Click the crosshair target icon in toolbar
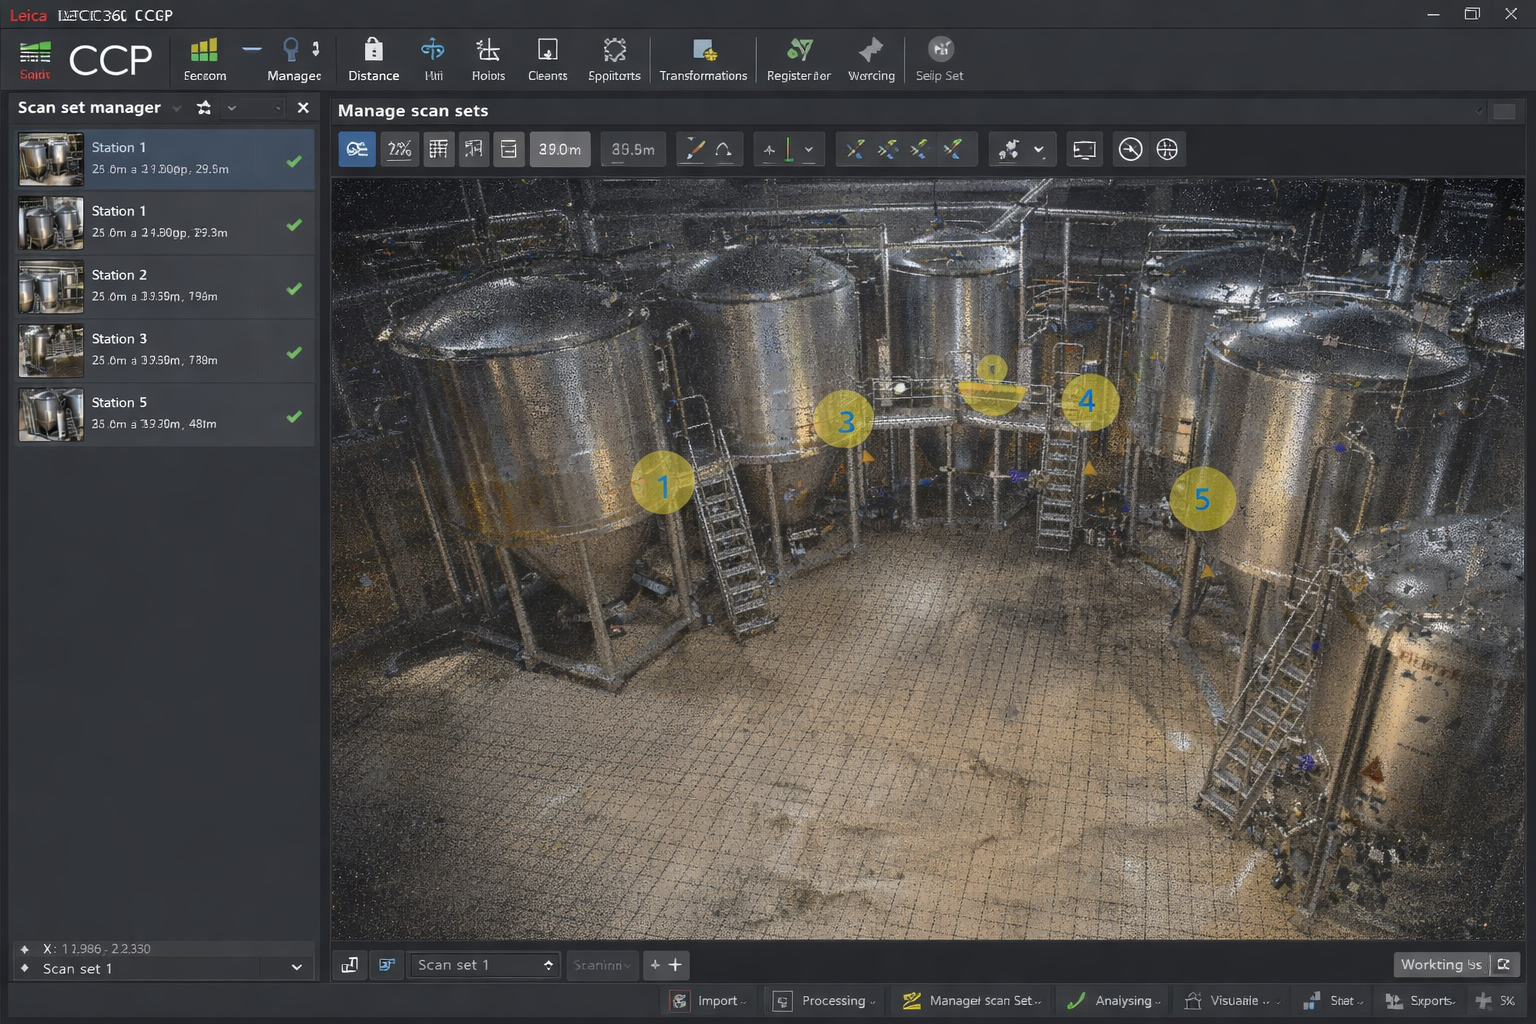The image size is (1536, 1024). (x=1166, y=150)
